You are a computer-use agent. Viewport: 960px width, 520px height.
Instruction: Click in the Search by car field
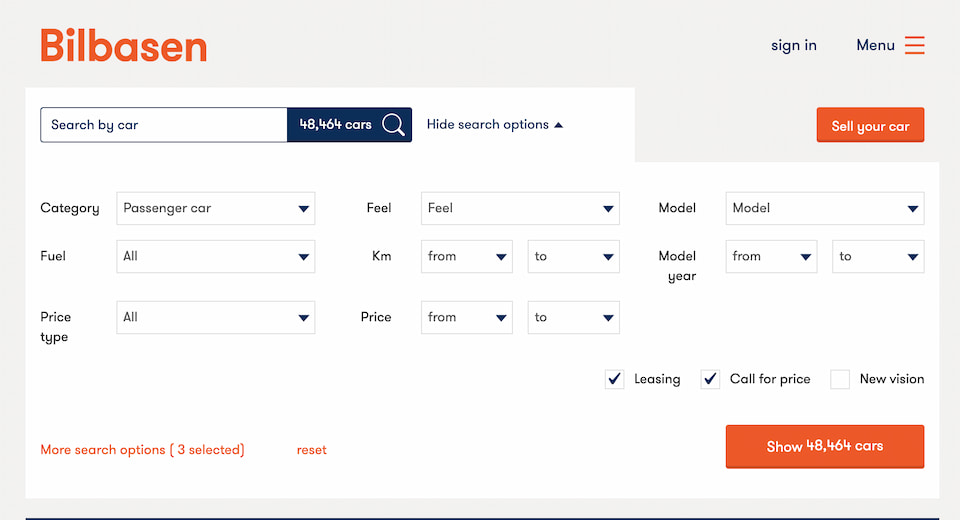164,125
